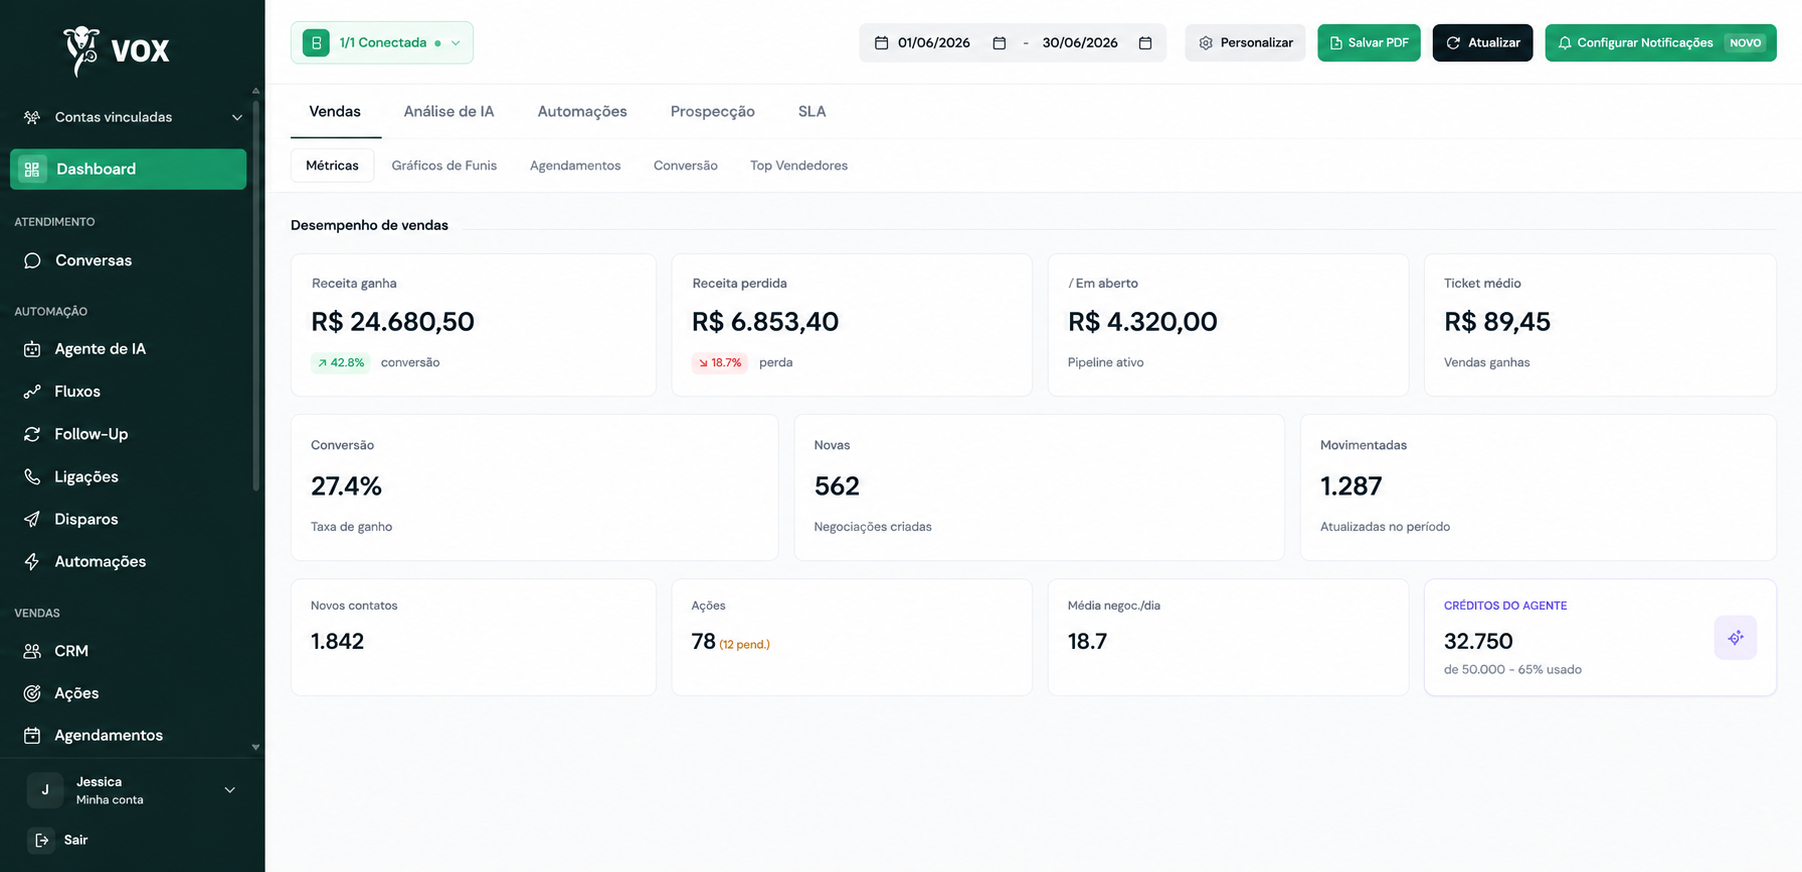The height and width of the screenshot is (872, 1802).
Task: Click the 1.287 Movimentadas value
Action: coord(1351,487)
